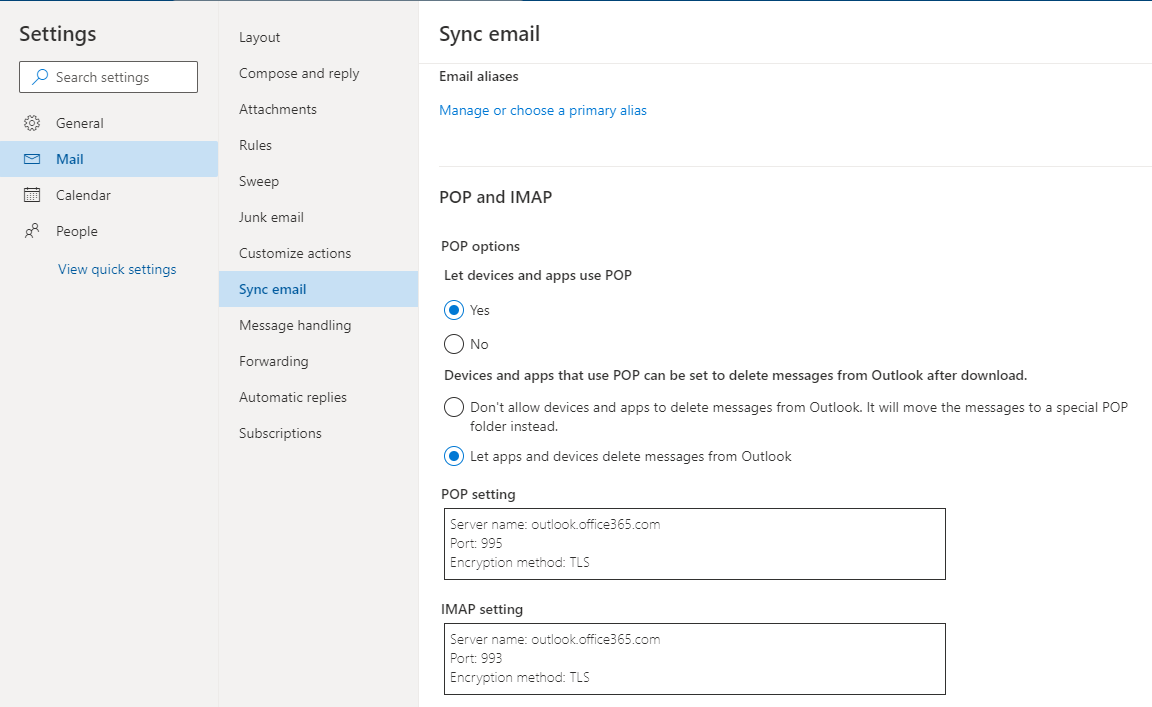This screenshot has height=707, width=1152.
Task: Select No to disable POP access
Action: (x=454, y=344)
